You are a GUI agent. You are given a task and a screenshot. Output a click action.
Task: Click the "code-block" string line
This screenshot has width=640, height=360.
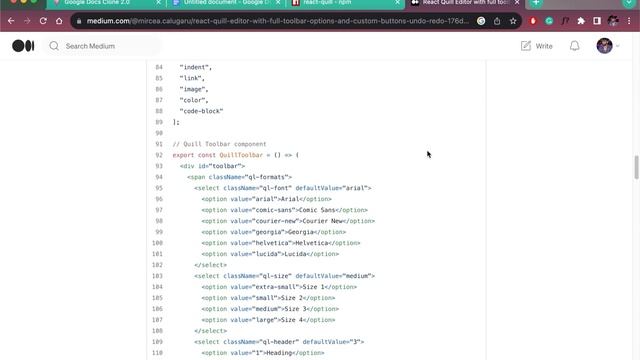[201, 111]
